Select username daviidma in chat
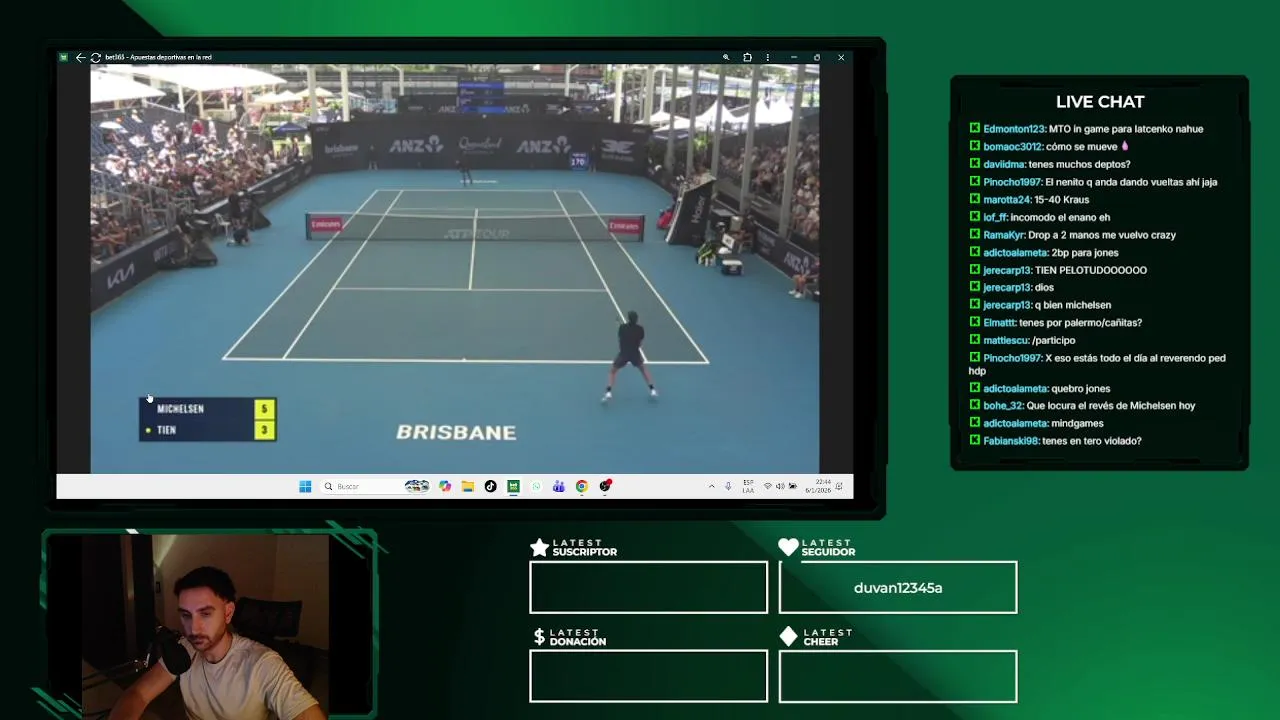The width and height of the screenshot is (1280, 720). (1004, 164)
